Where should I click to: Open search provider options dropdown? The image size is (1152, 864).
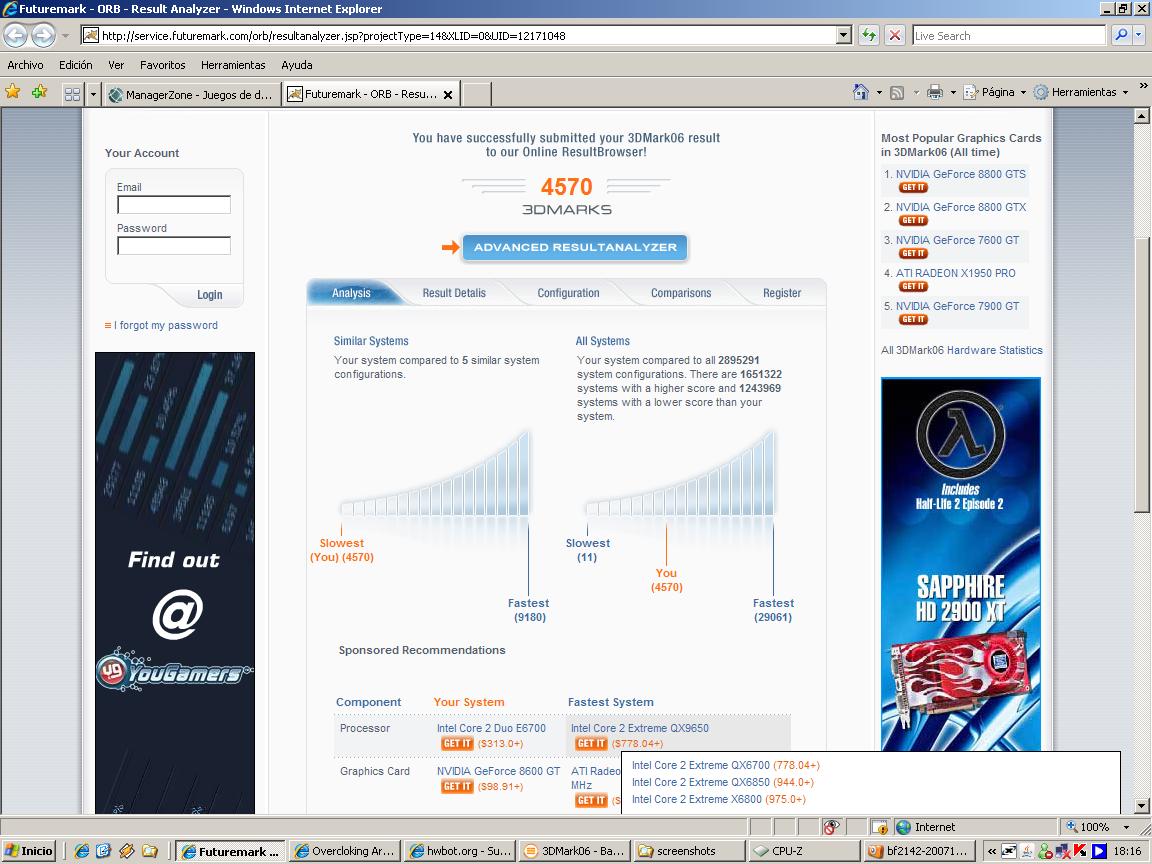click(1139, 35)
